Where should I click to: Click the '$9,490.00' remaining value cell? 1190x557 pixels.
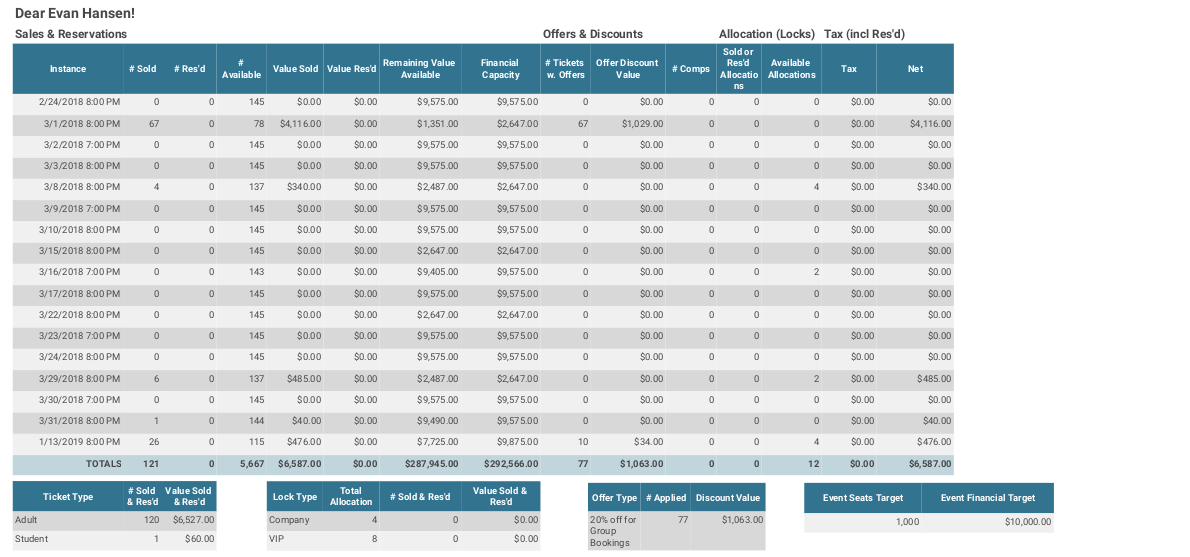pos(437,420)
